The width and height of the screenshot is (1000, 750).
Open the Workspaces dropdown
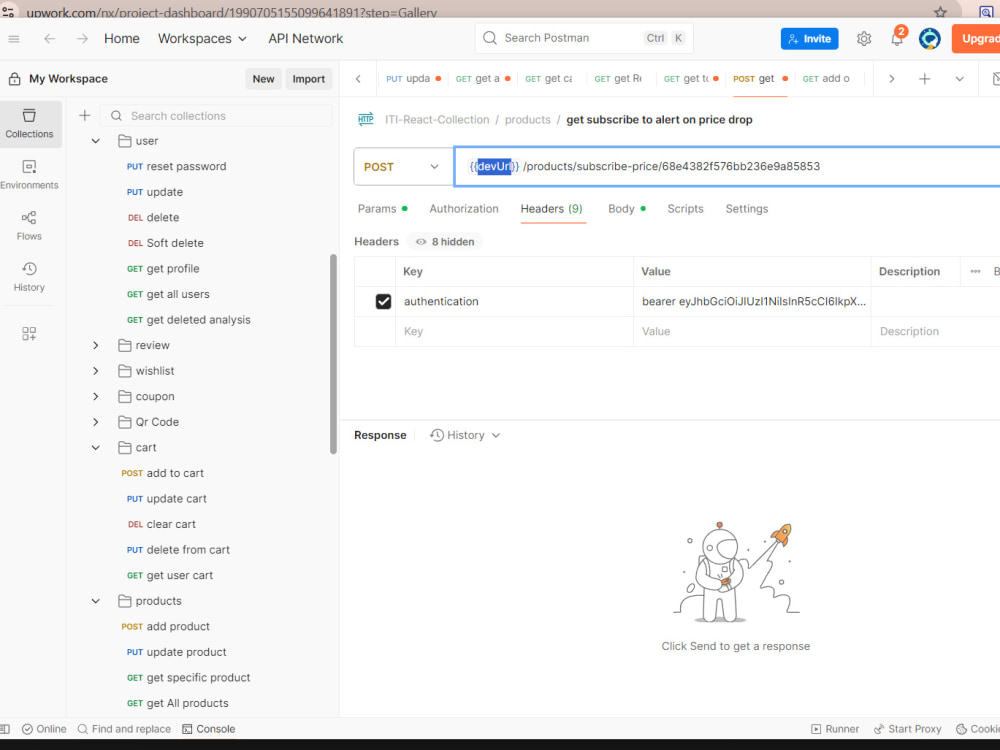[x=202, y=39]
